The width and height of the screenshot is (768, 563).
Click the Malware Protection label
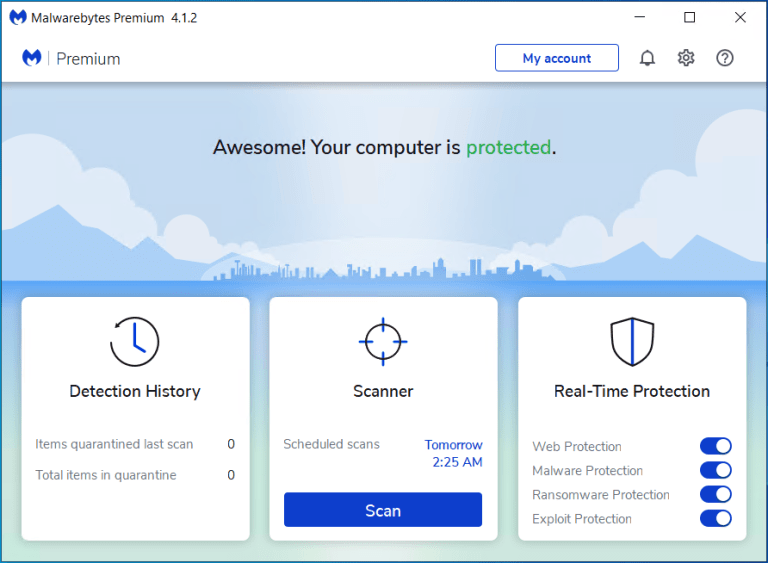click(588, 470)
